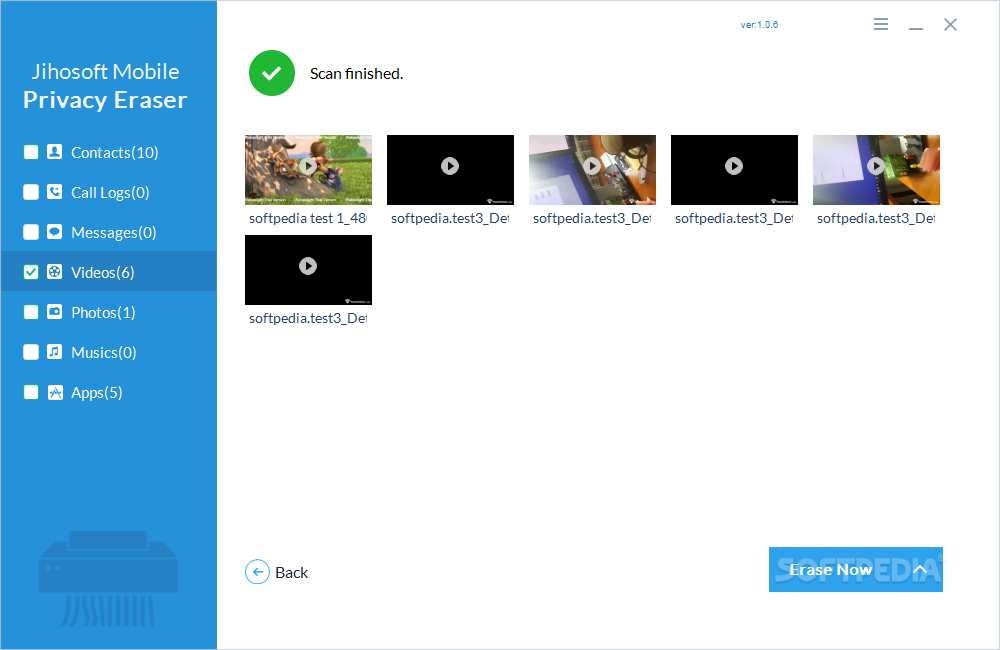Click the Call Logs phone icon
Image resolution: width=1000 pixels, height=650 pixels.
point(55,192)
